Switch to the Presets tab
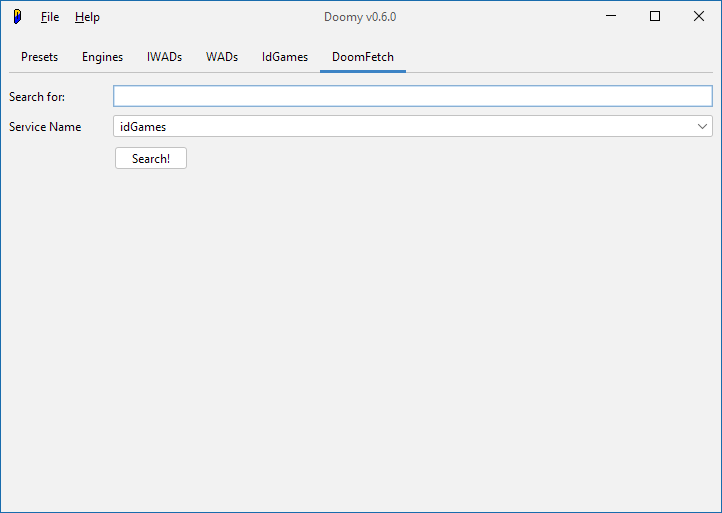Image resolution: width=722 pixels, height=513 pixels. coord(40,57)
